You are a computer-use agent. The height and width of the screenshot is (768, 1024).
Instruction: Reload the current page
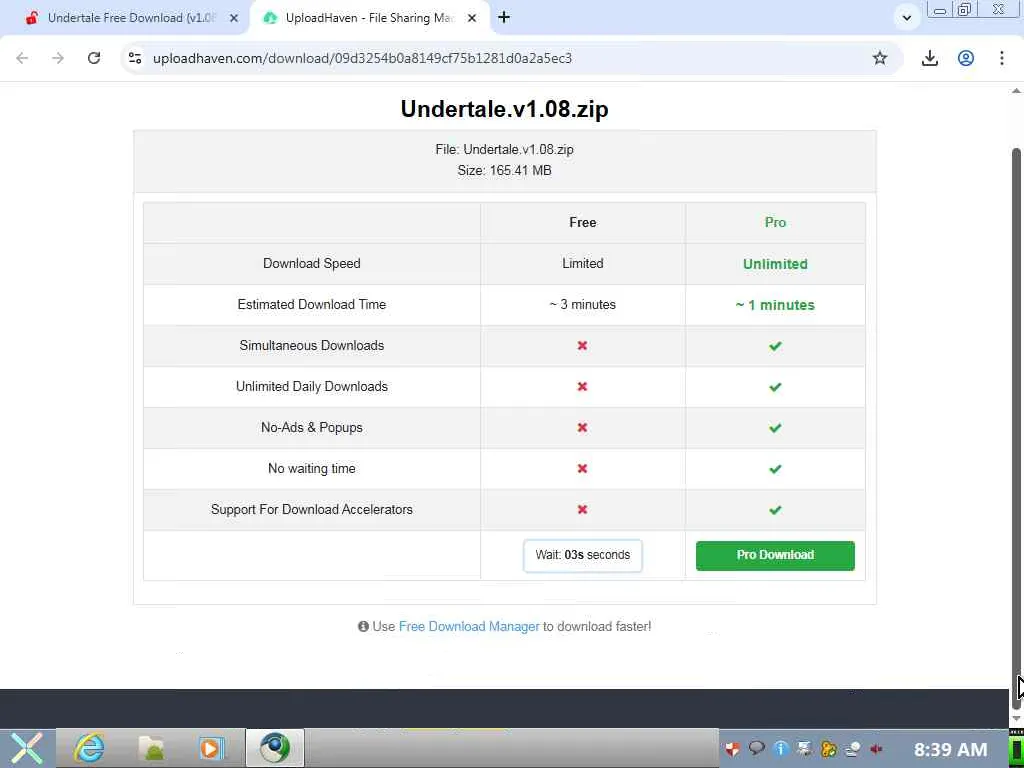tap(94, 58)
